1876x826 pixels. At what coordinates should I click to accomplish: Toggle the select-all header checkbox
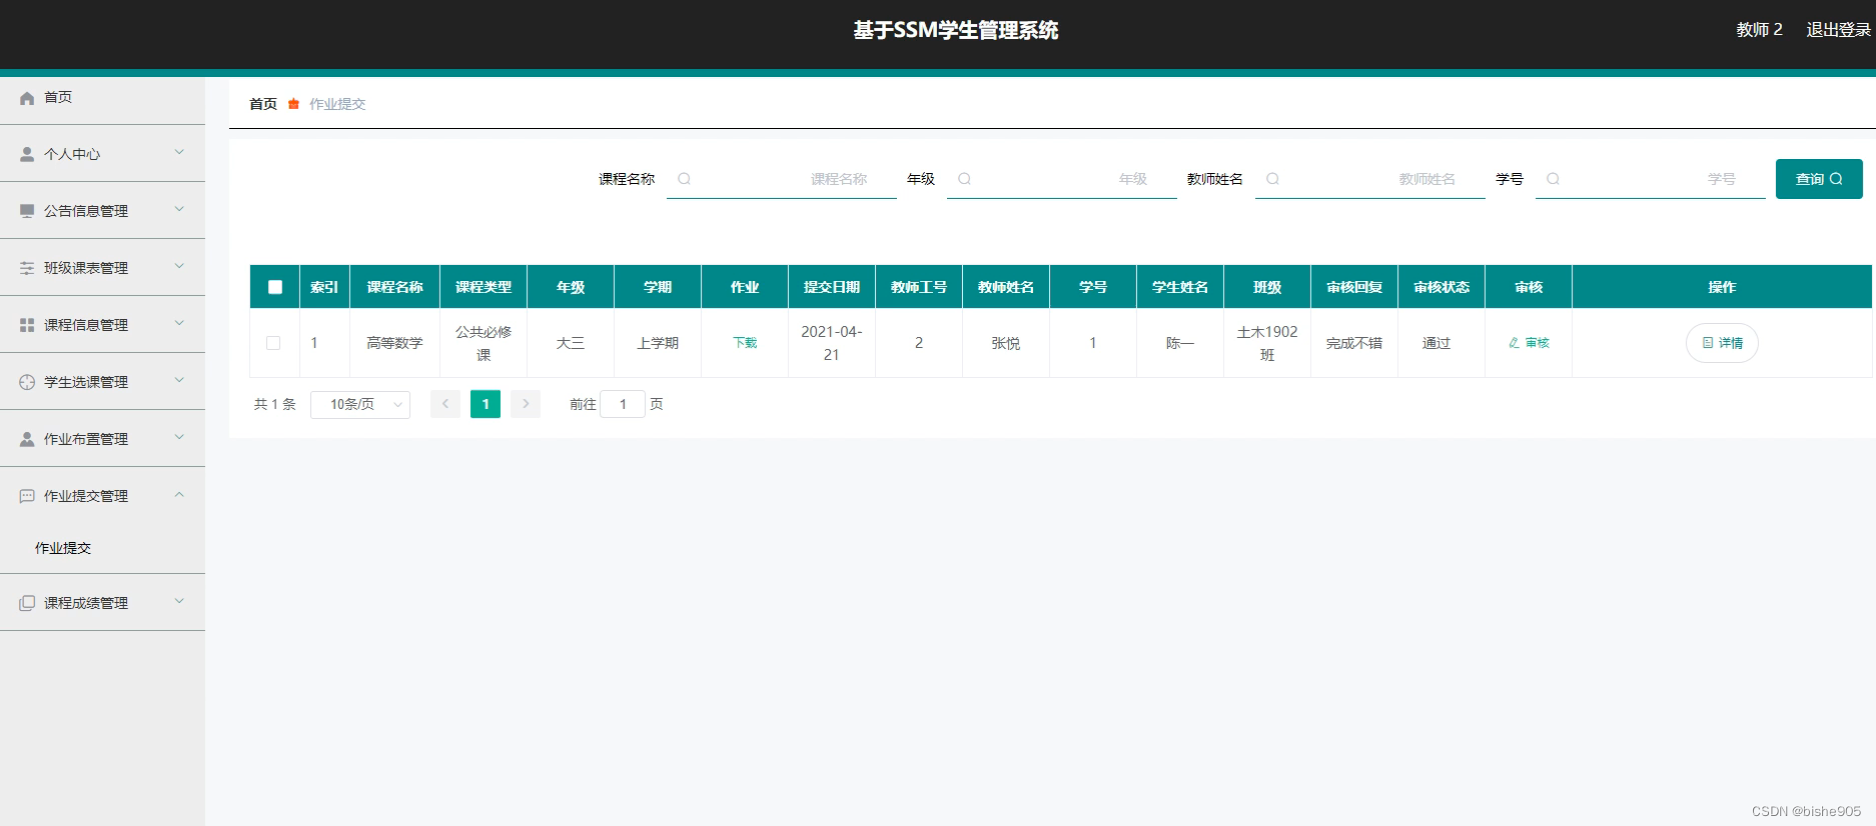(275, 287)
